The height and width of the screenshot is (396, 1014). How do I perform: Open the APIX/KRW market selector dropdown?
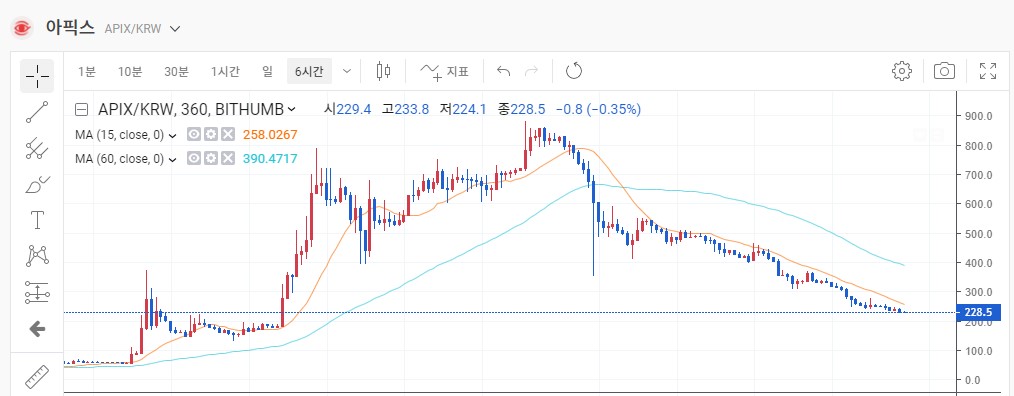click(x=175, y=28)
